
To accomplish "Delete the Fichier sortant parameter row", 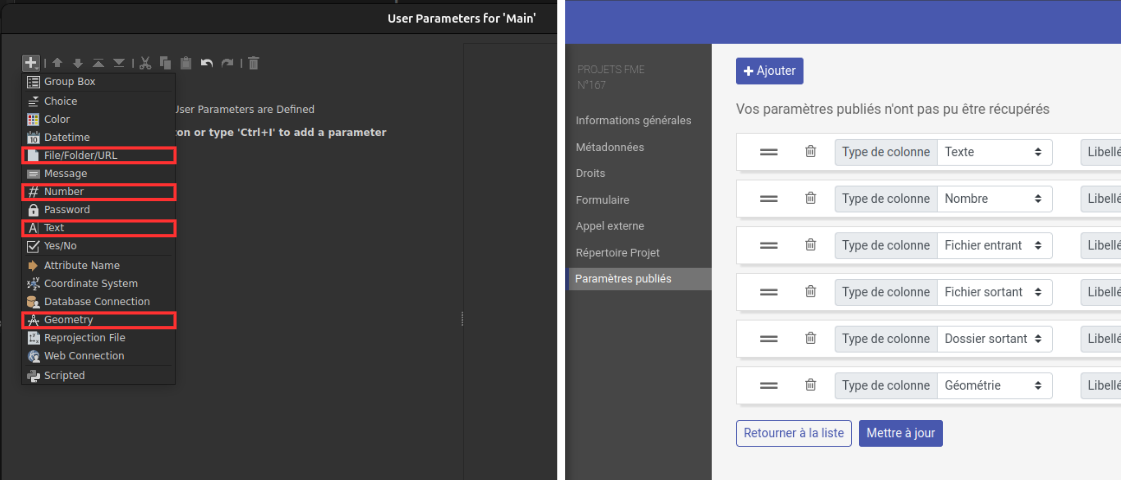I will tap(810, 291).
